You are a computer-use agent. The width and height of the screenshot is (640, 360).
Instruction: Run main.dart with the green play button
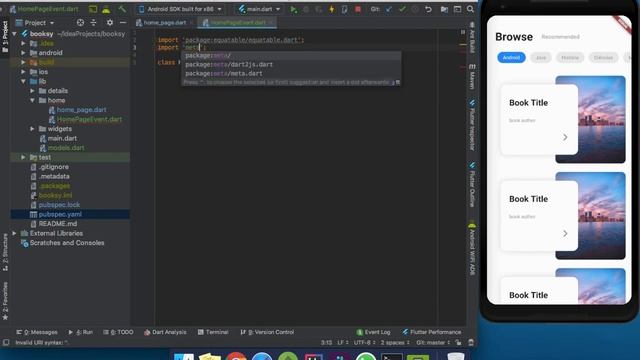(293, 9)
